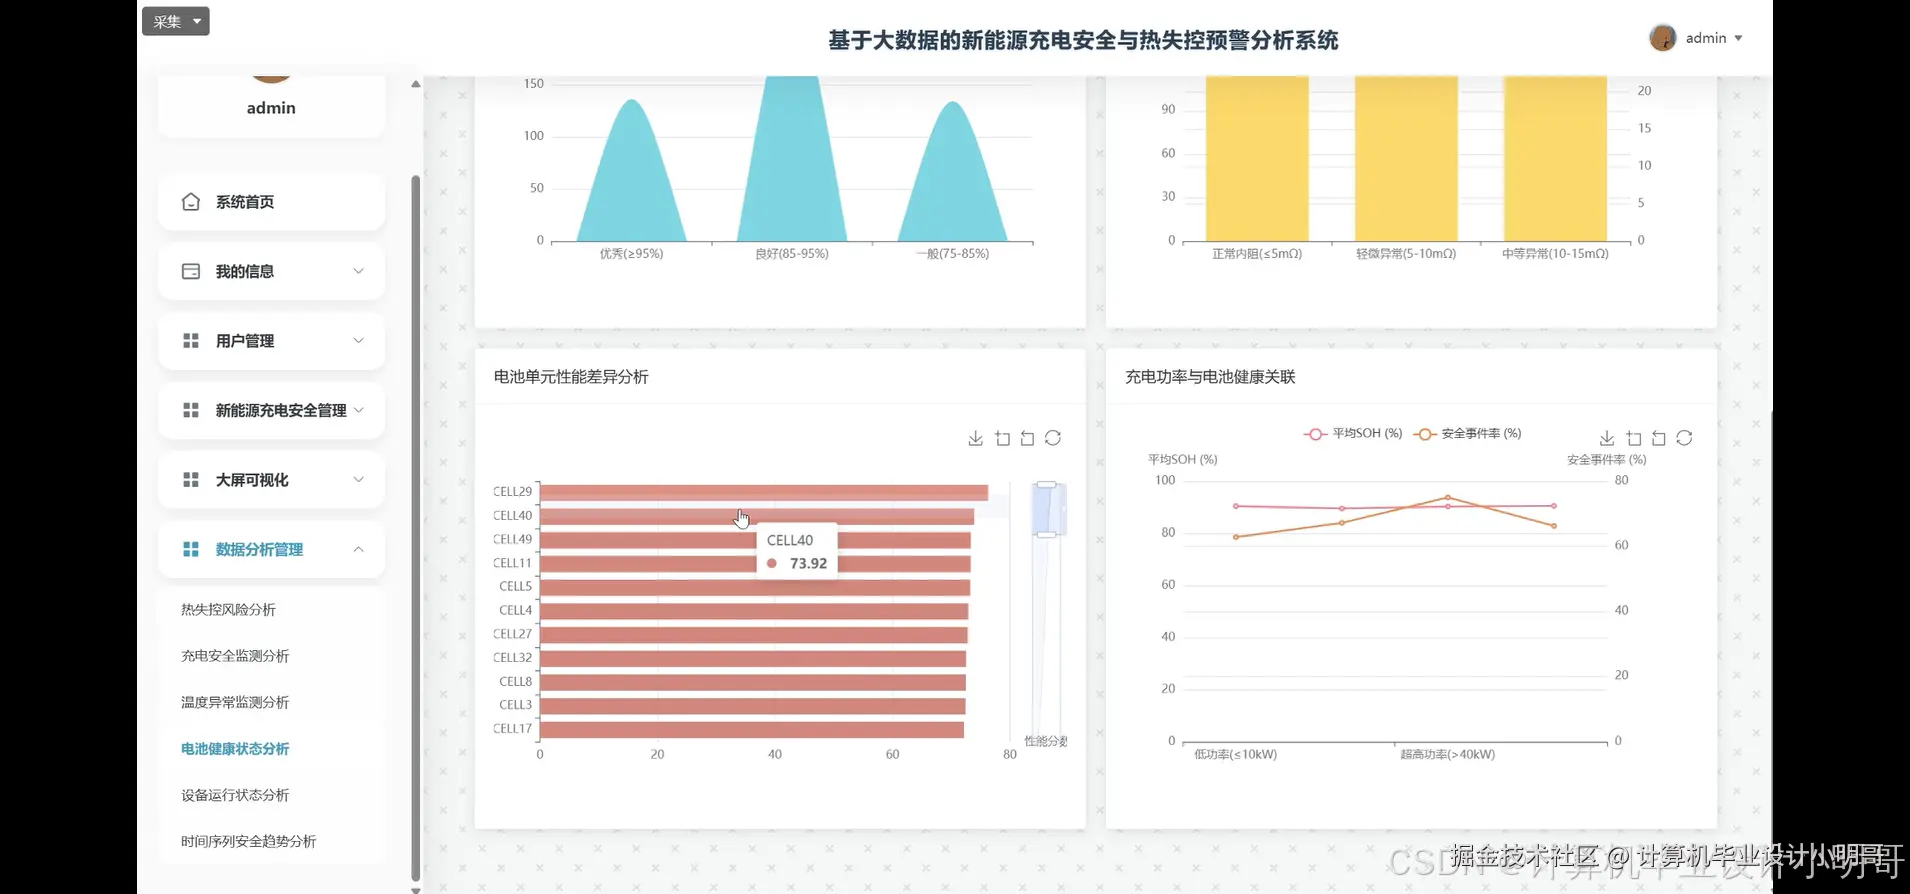
Task: Toggle the 平均SOH (%) legend series
Action: pos(1353,433)
